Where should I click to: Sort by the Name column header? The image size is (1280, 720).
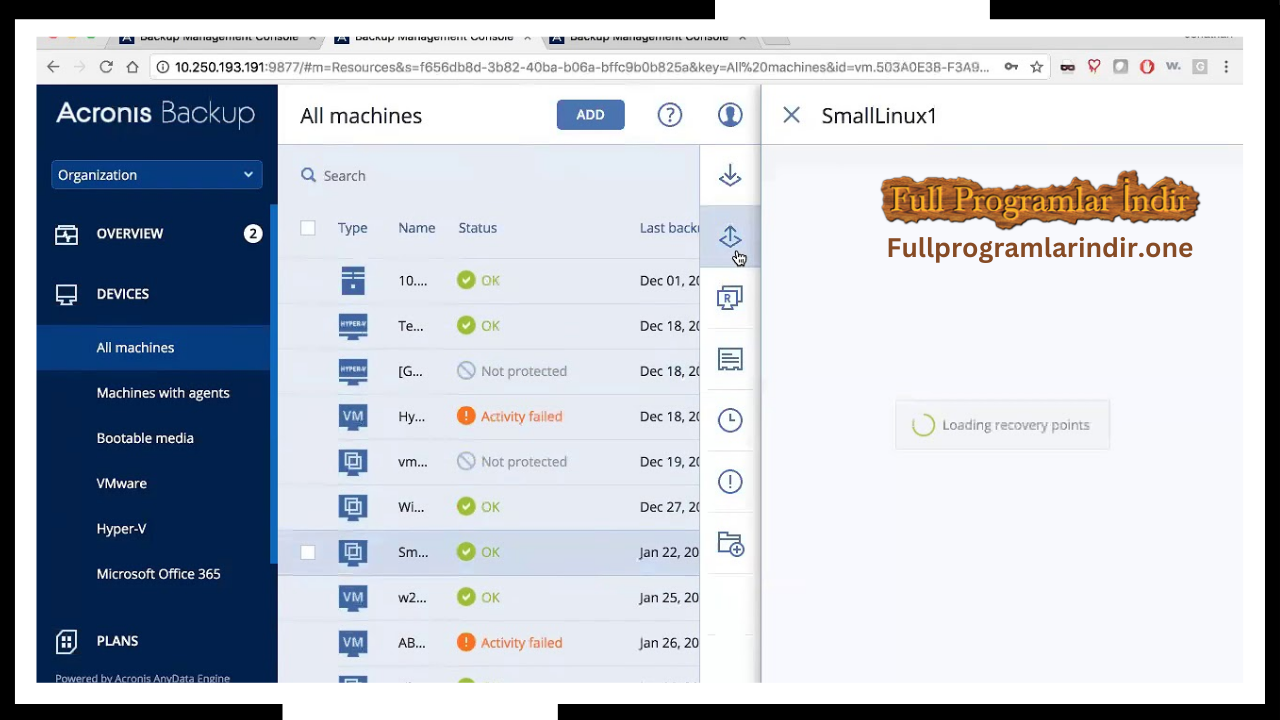[416, 228]
